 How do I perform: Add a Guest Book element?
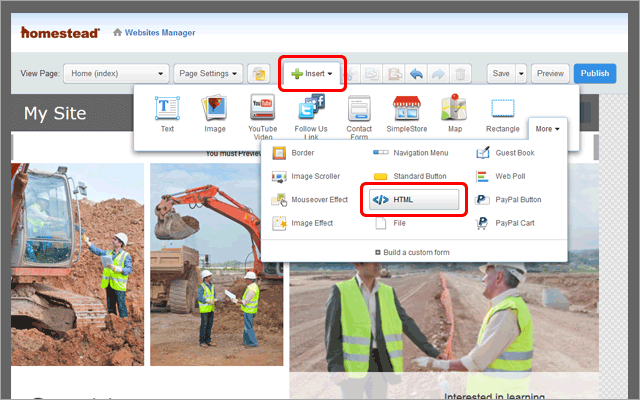505,153
